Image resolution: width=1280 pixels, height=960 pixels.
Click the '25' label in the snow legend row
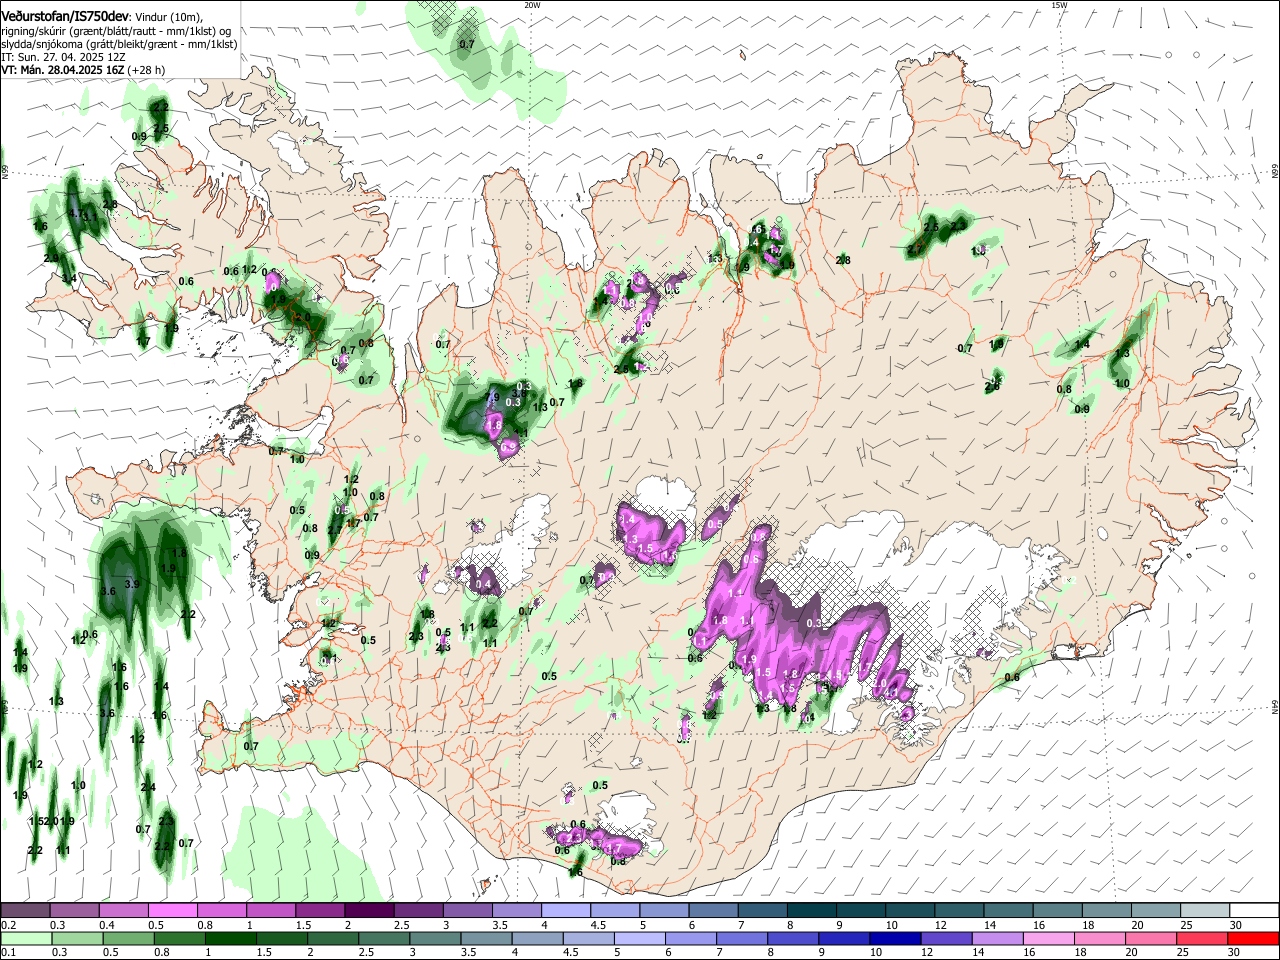point(1186,924)
